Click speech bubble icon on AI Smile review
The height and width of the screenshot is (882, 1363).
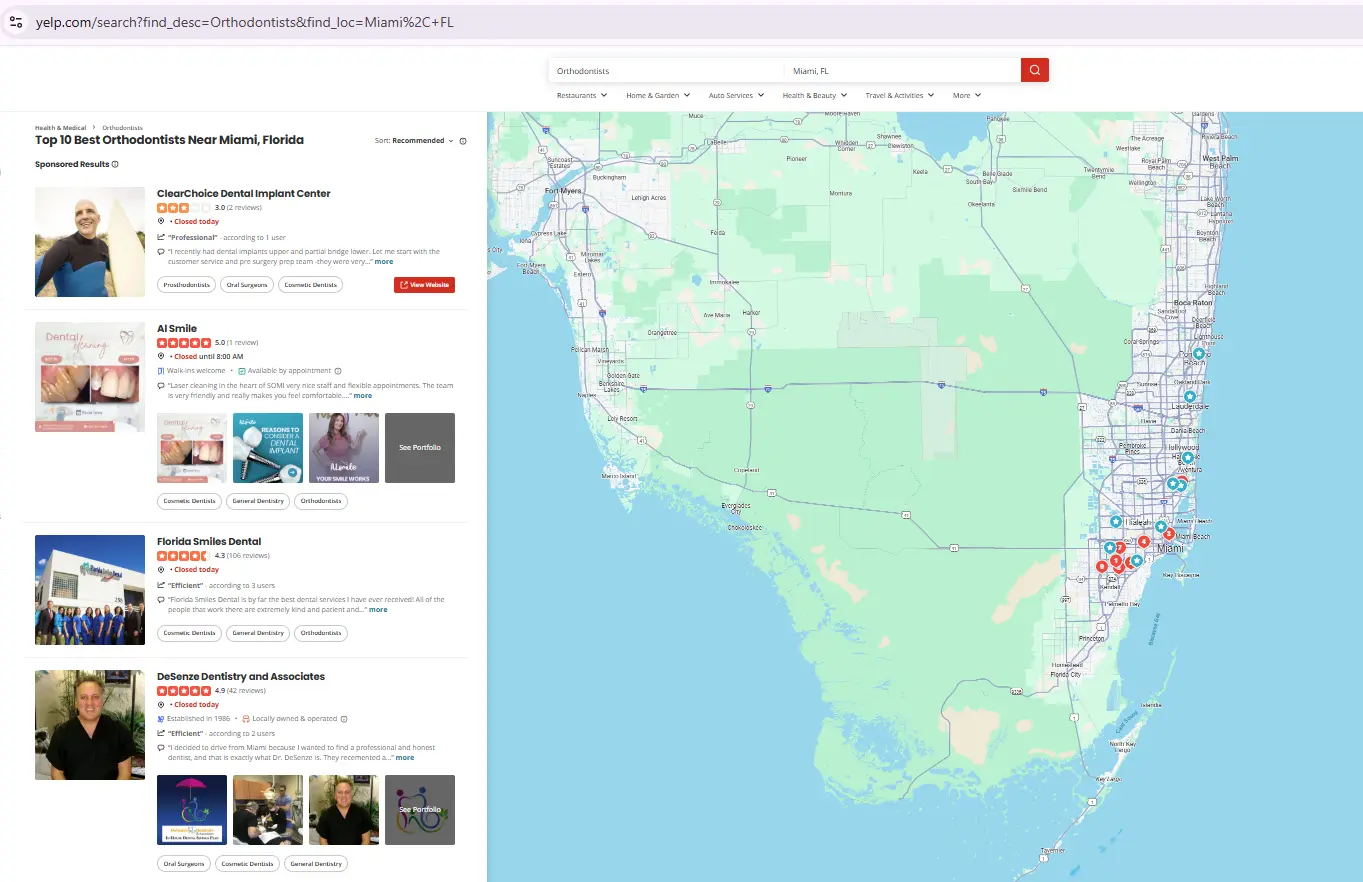click(161, 385)
